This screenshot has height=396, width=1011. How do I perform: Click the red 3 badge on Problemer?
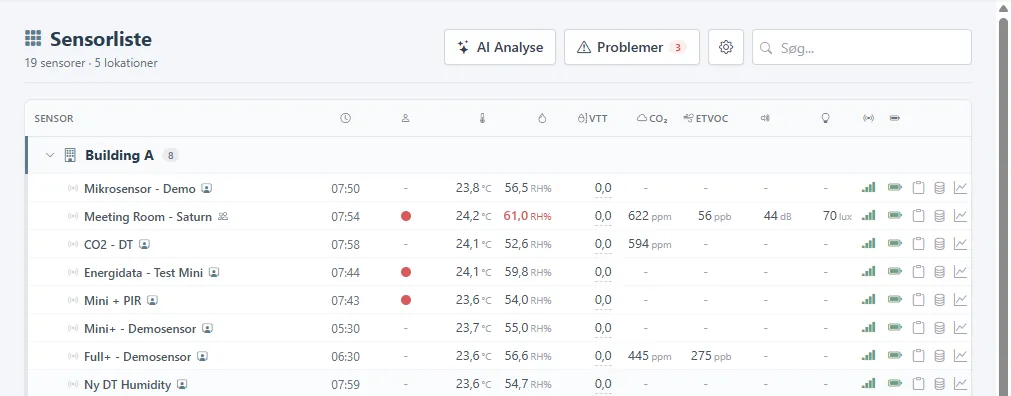(678, 47)
